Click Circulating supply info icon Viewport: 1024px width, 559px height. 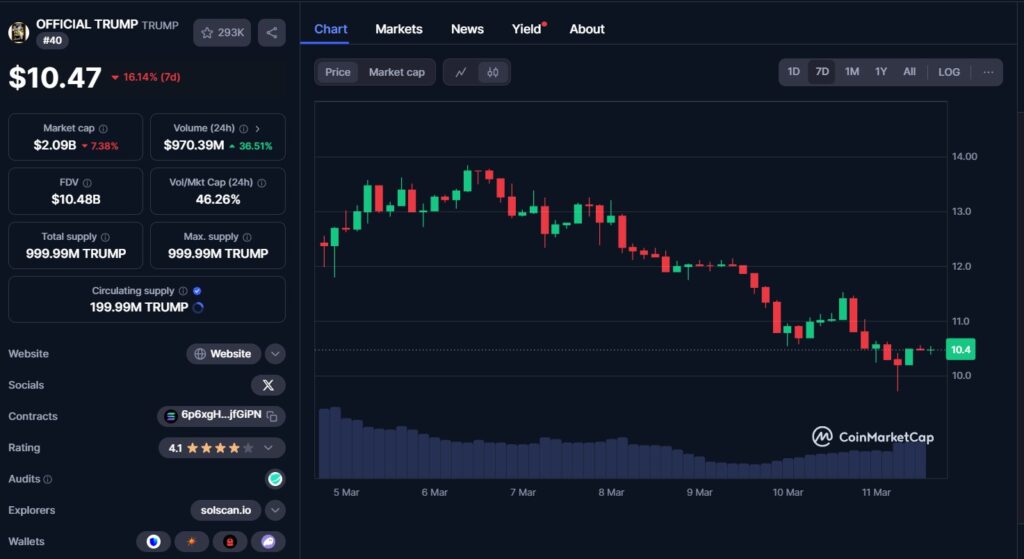[x=184, y=291]
